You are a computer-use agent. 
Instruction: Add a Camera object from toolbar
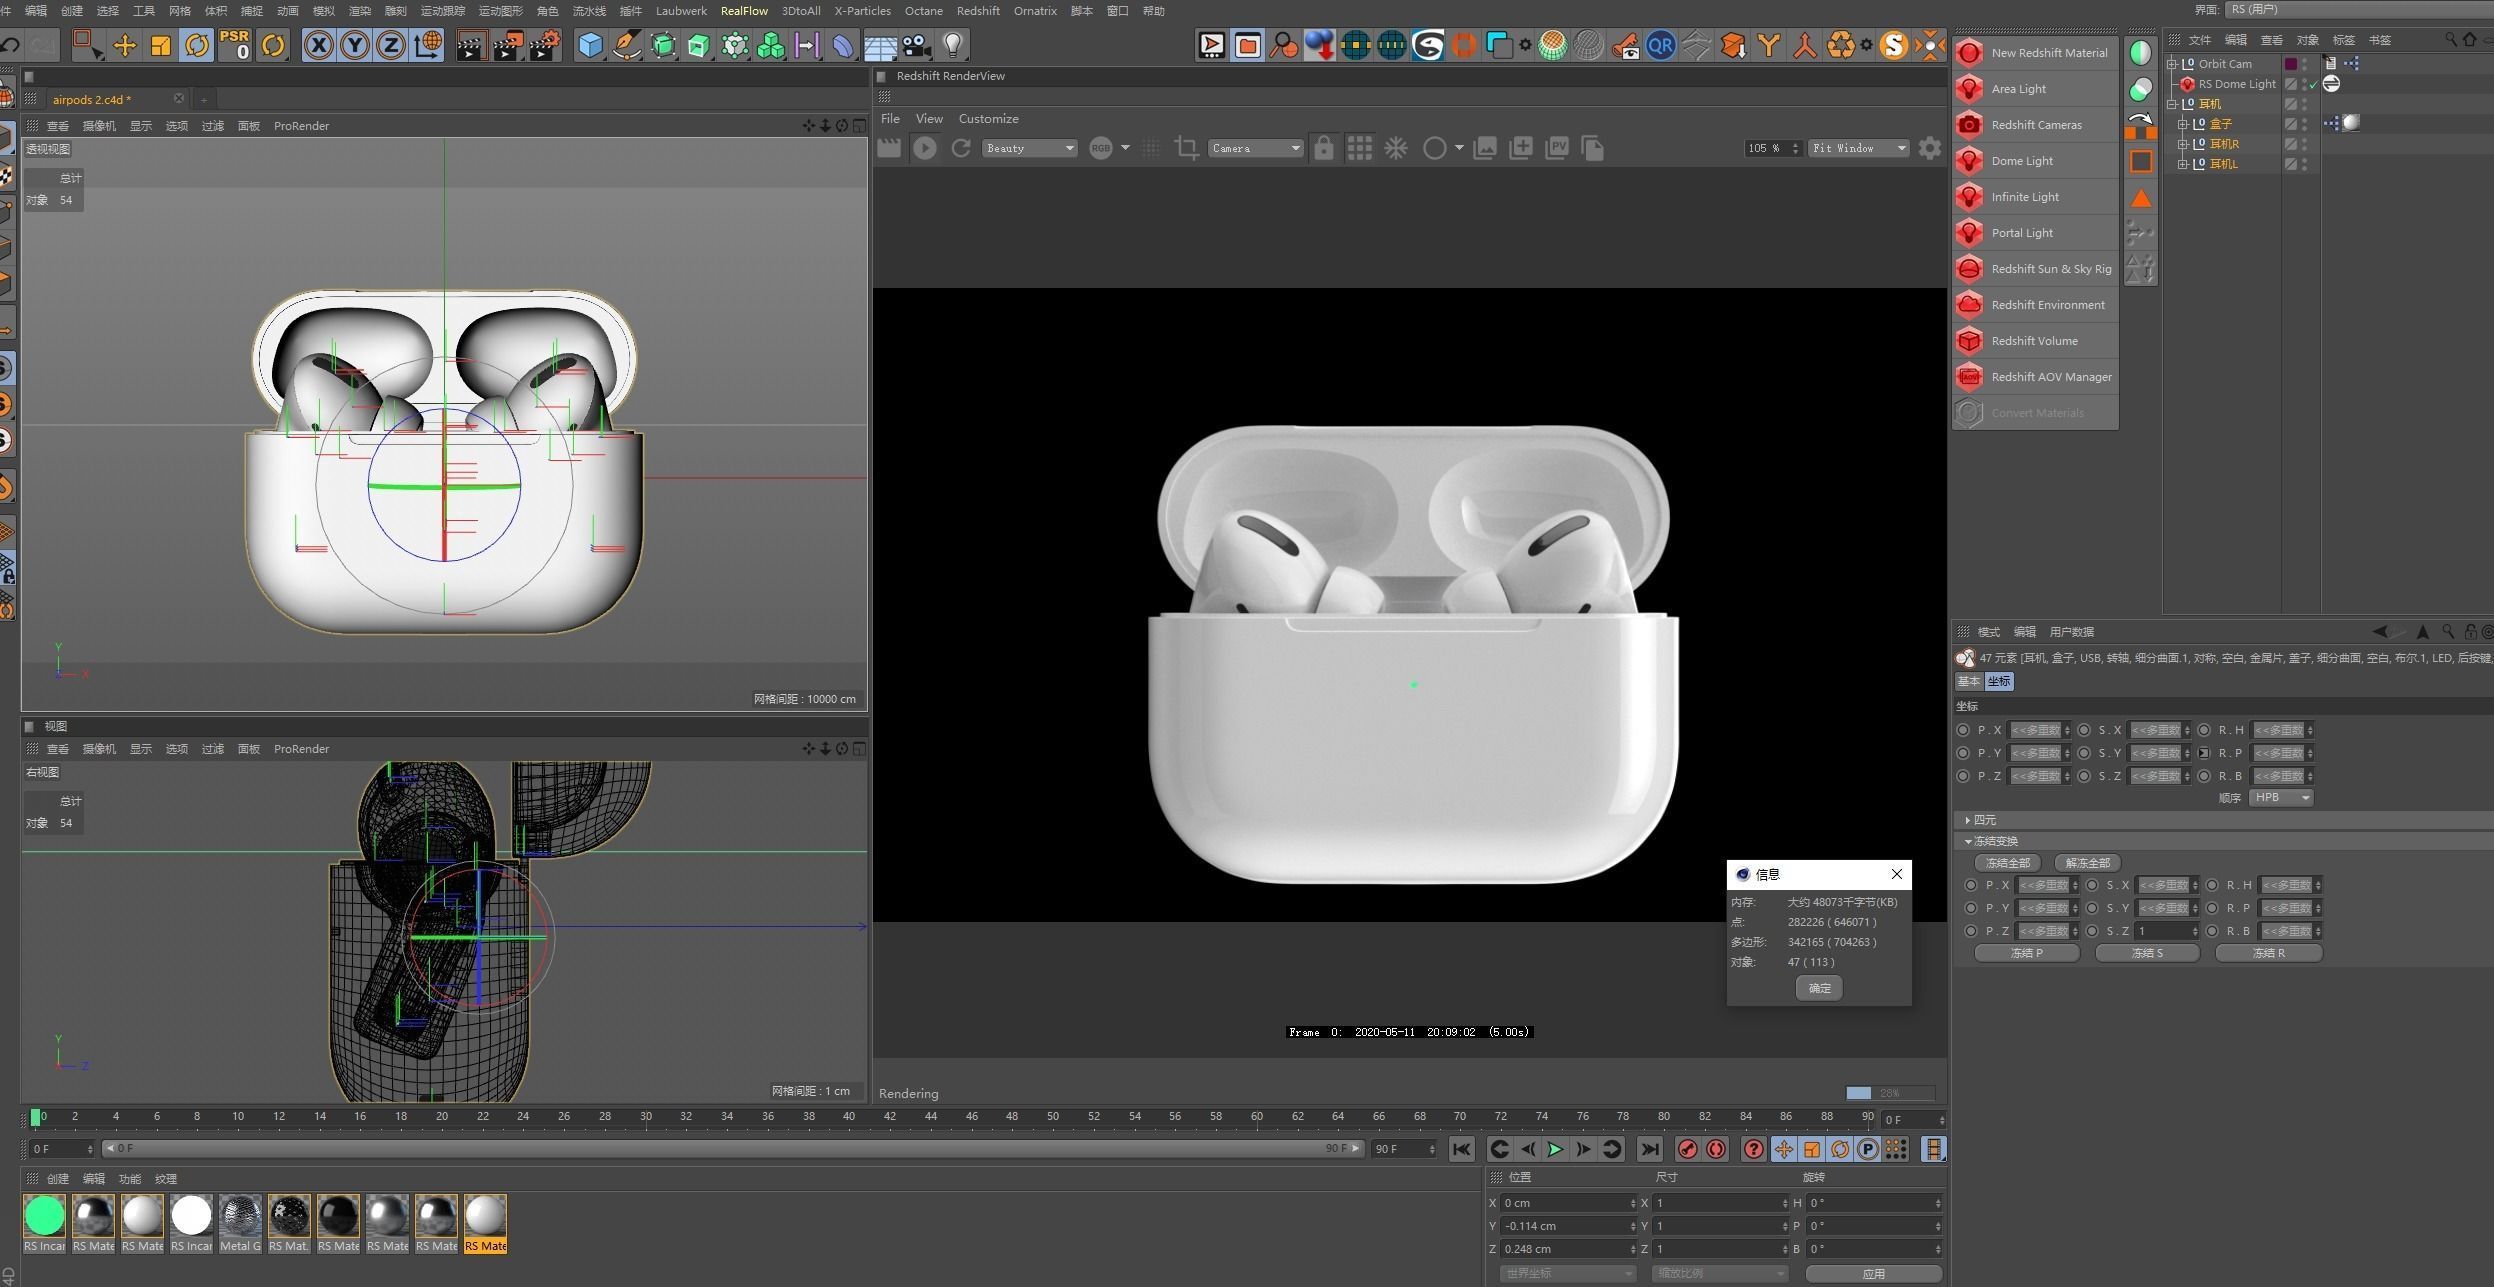coord(915,45)
